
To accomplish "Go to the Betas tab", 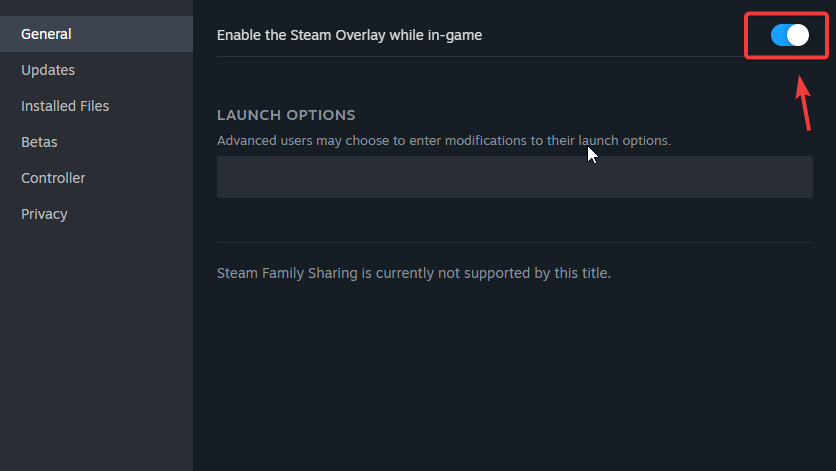I will click(39, 142).
